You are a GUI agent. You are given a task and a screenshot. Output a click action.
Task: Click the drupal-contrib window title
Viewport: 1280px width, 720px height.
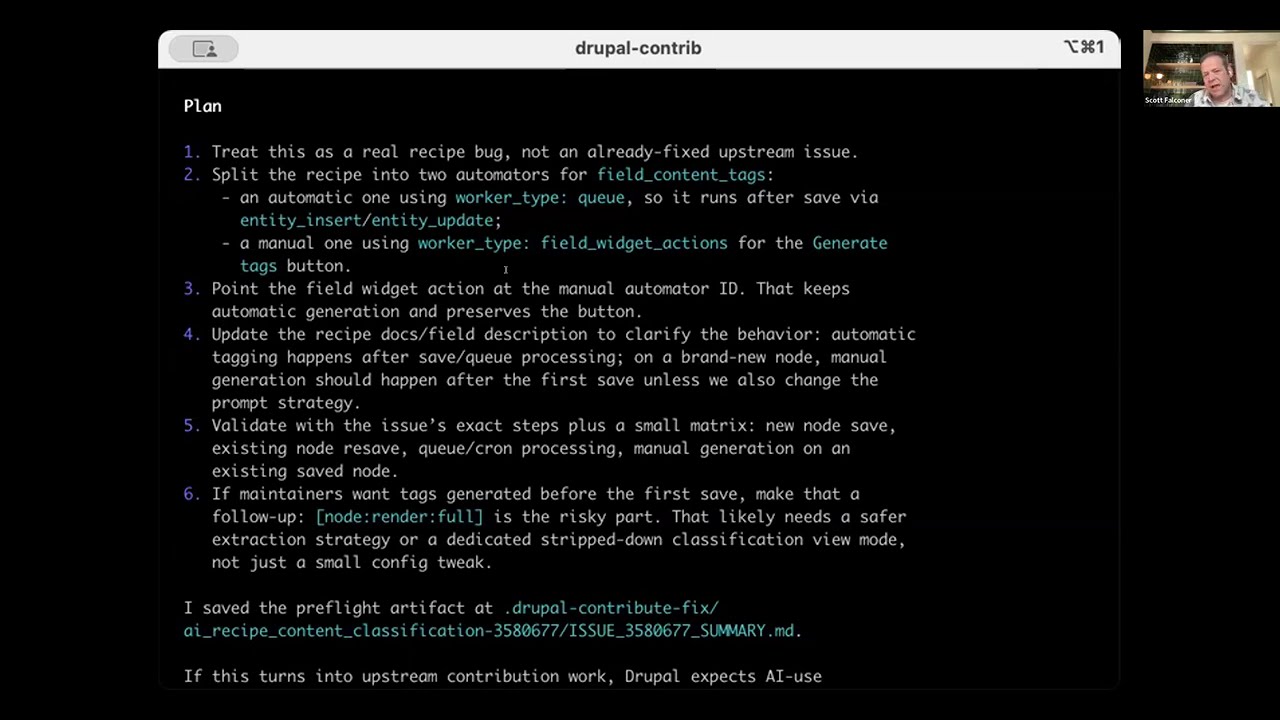click(638, 48)
